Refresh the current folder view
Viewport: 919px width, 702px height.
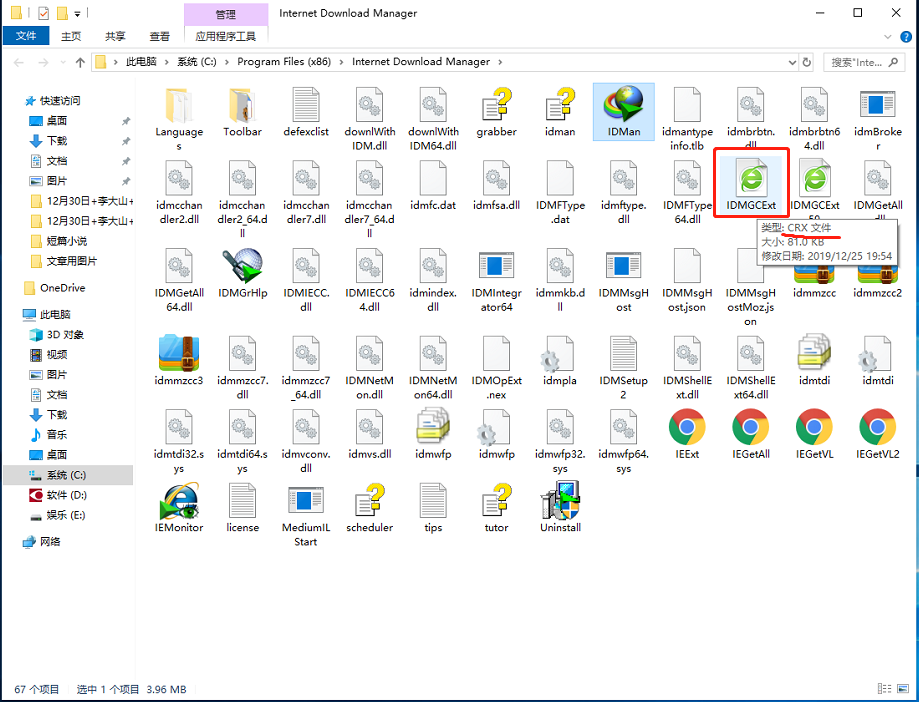point(806,62)
